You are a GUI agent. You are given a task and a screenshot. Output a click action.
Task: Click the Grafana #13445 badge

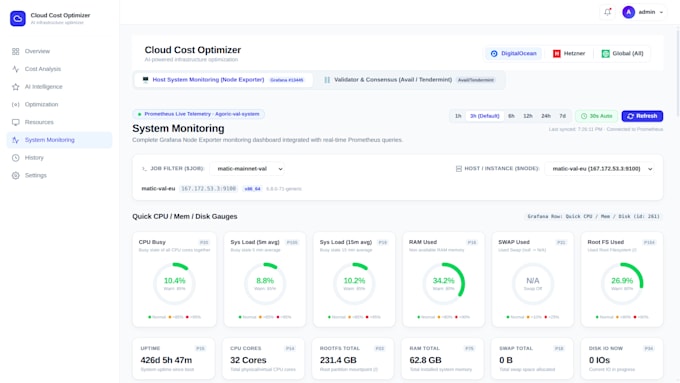pos(287,80)
